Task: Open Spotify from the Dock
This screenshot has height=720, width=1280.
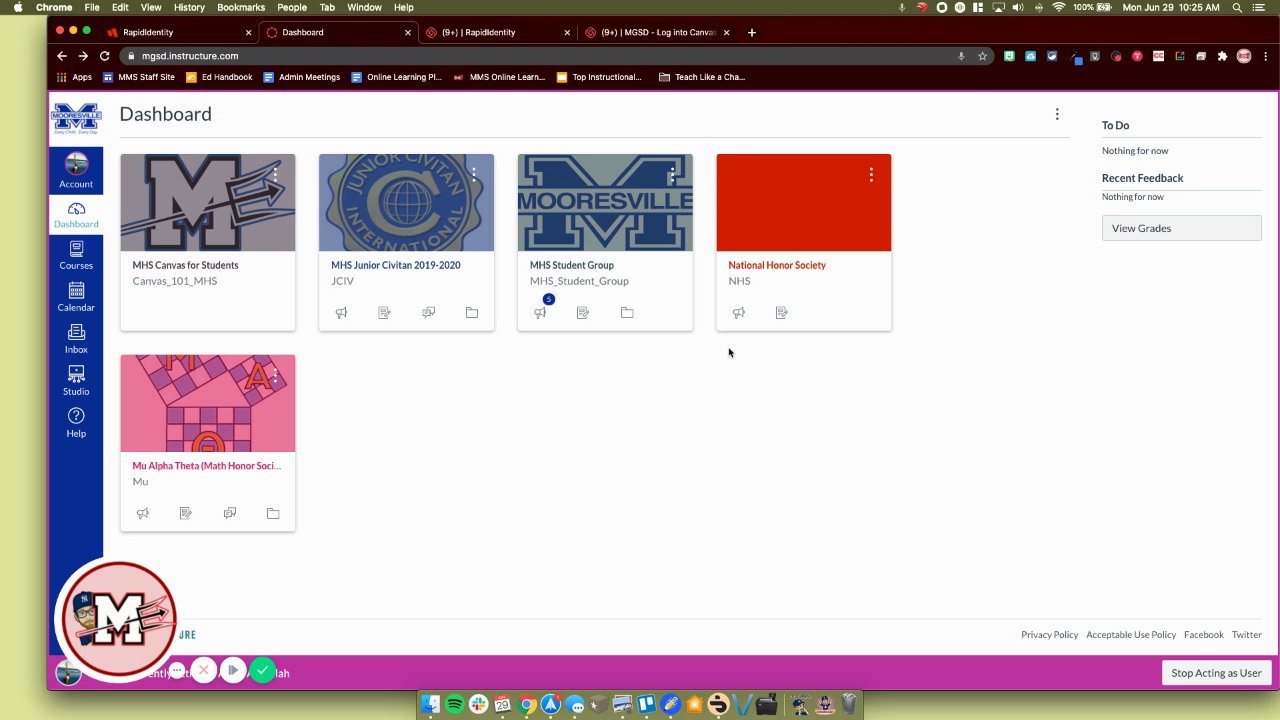Action: pyautogui.click(x=455, y=705)
